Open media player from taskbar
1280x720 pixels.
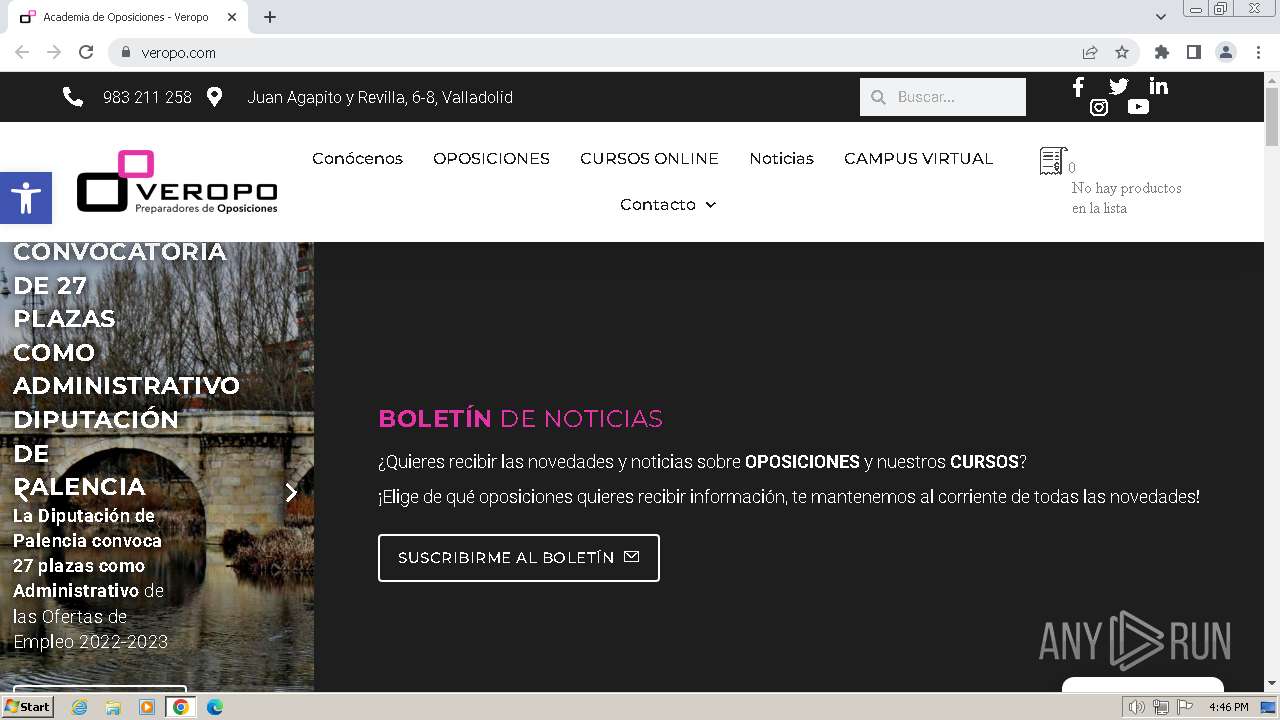[147, 707]
